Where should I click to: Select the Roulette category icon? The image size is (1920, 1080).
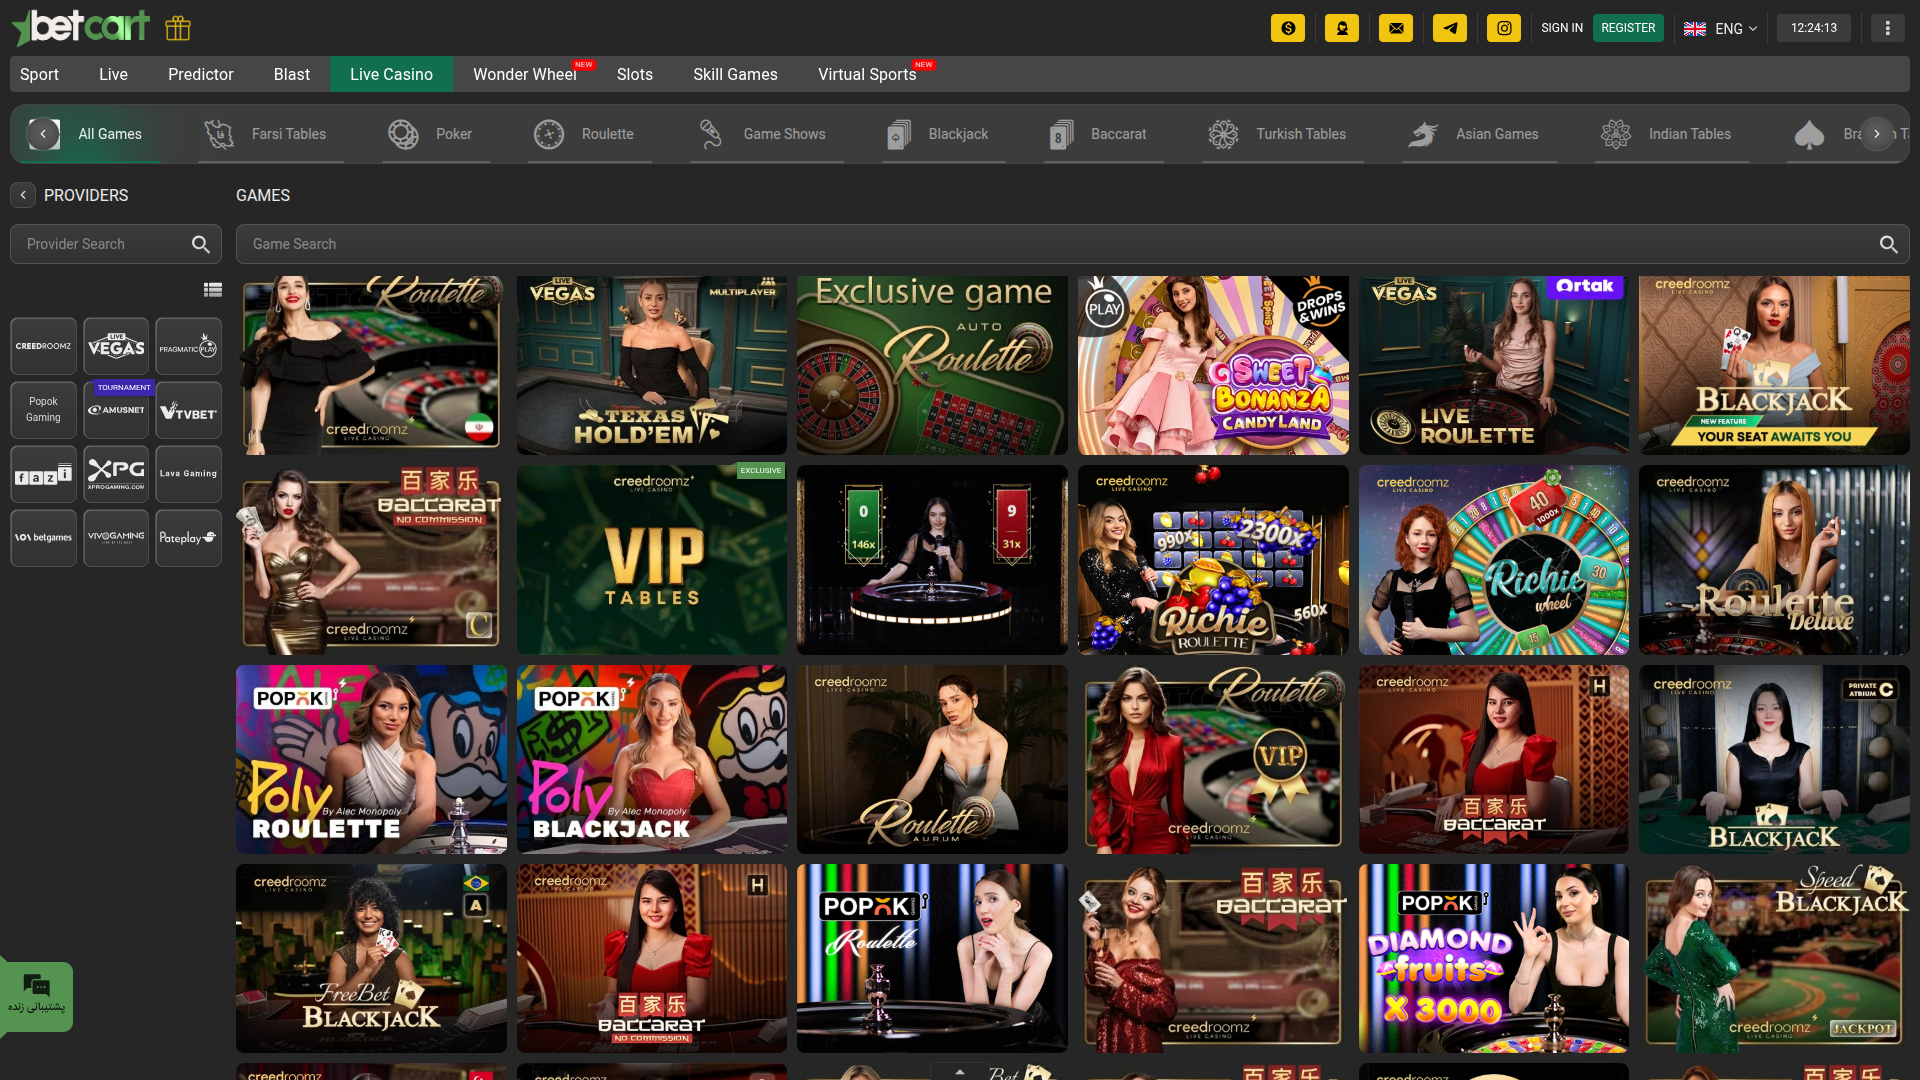coord(549,133)
